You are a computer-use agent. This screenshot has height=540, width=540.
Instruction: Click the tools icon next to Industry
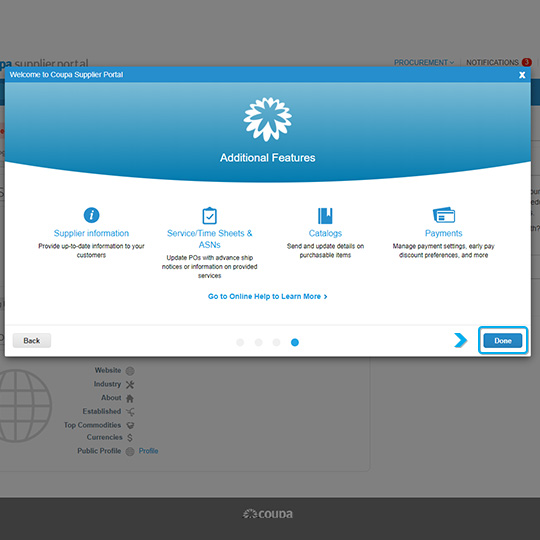coord(130,384)
